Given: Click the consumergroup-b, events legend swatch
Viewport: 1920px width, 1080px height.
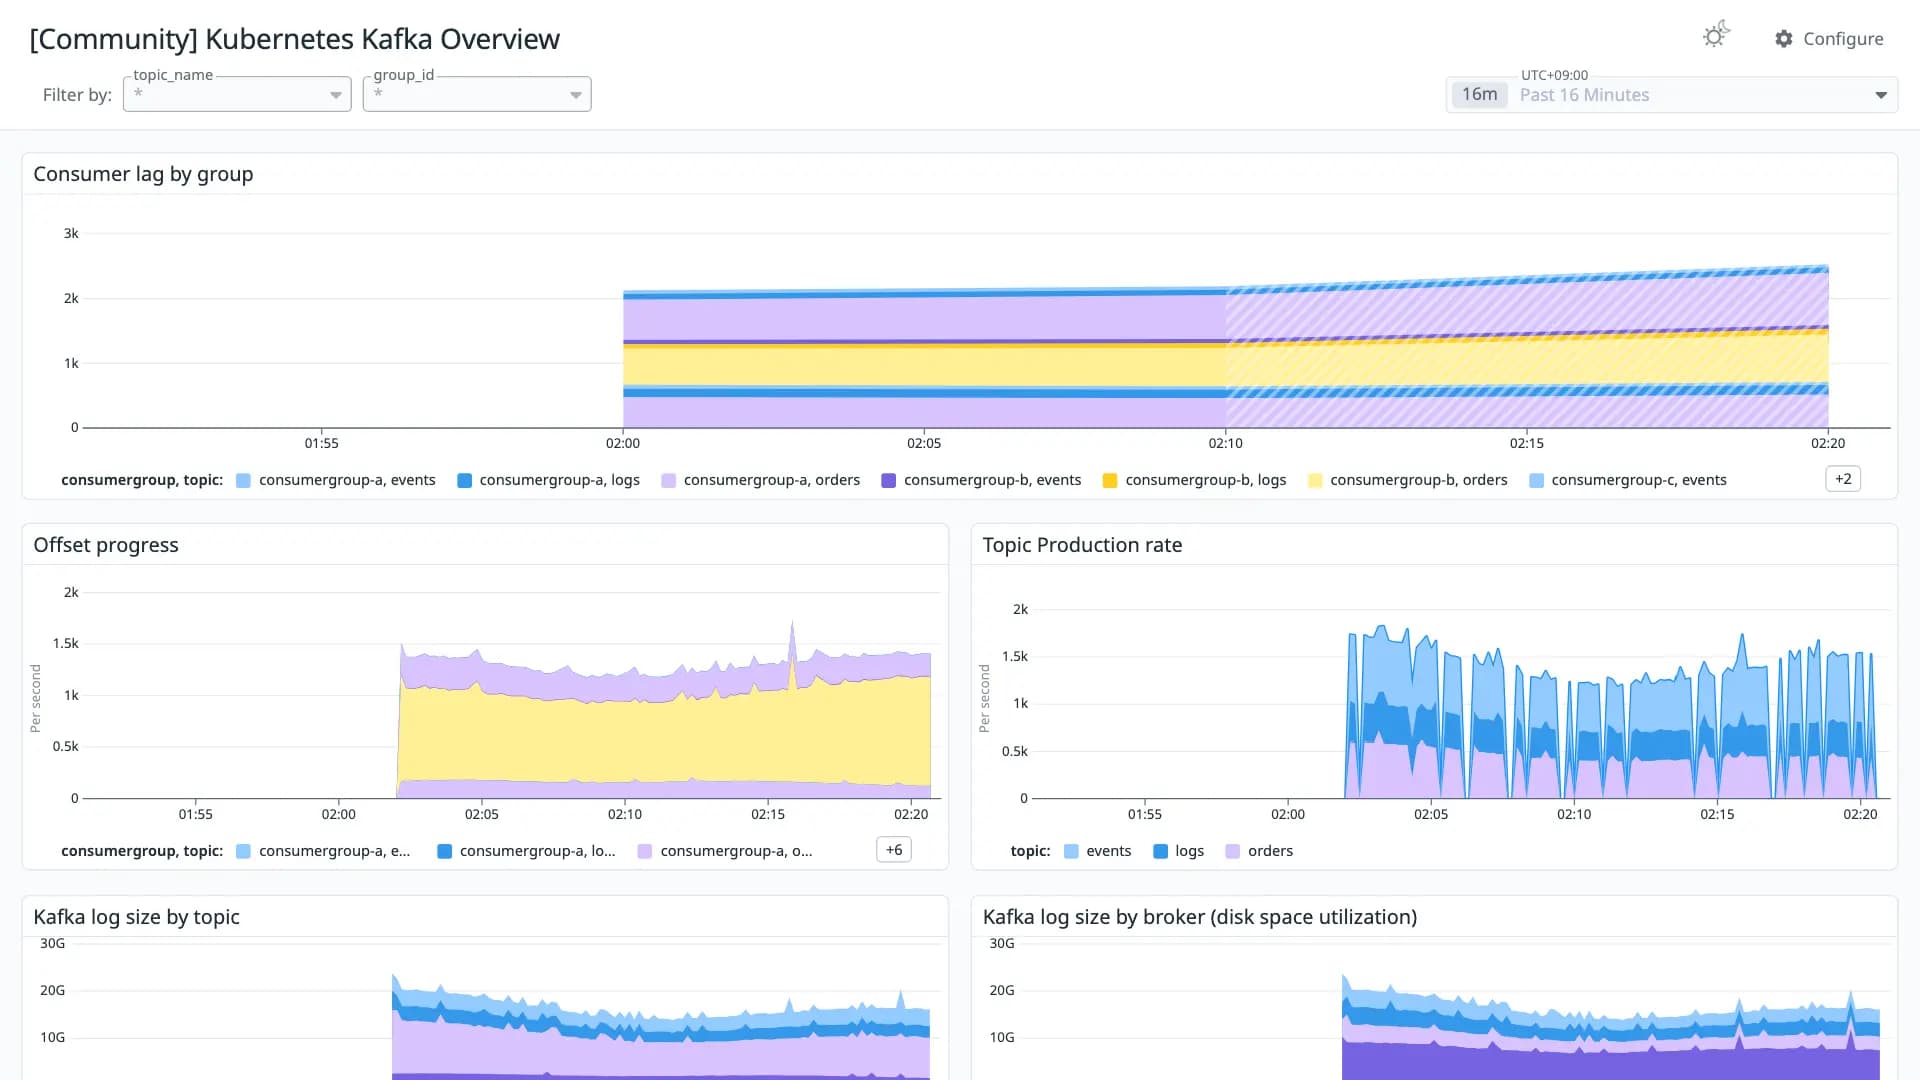Looking at the screenshot, I should (x=888, y=481).
